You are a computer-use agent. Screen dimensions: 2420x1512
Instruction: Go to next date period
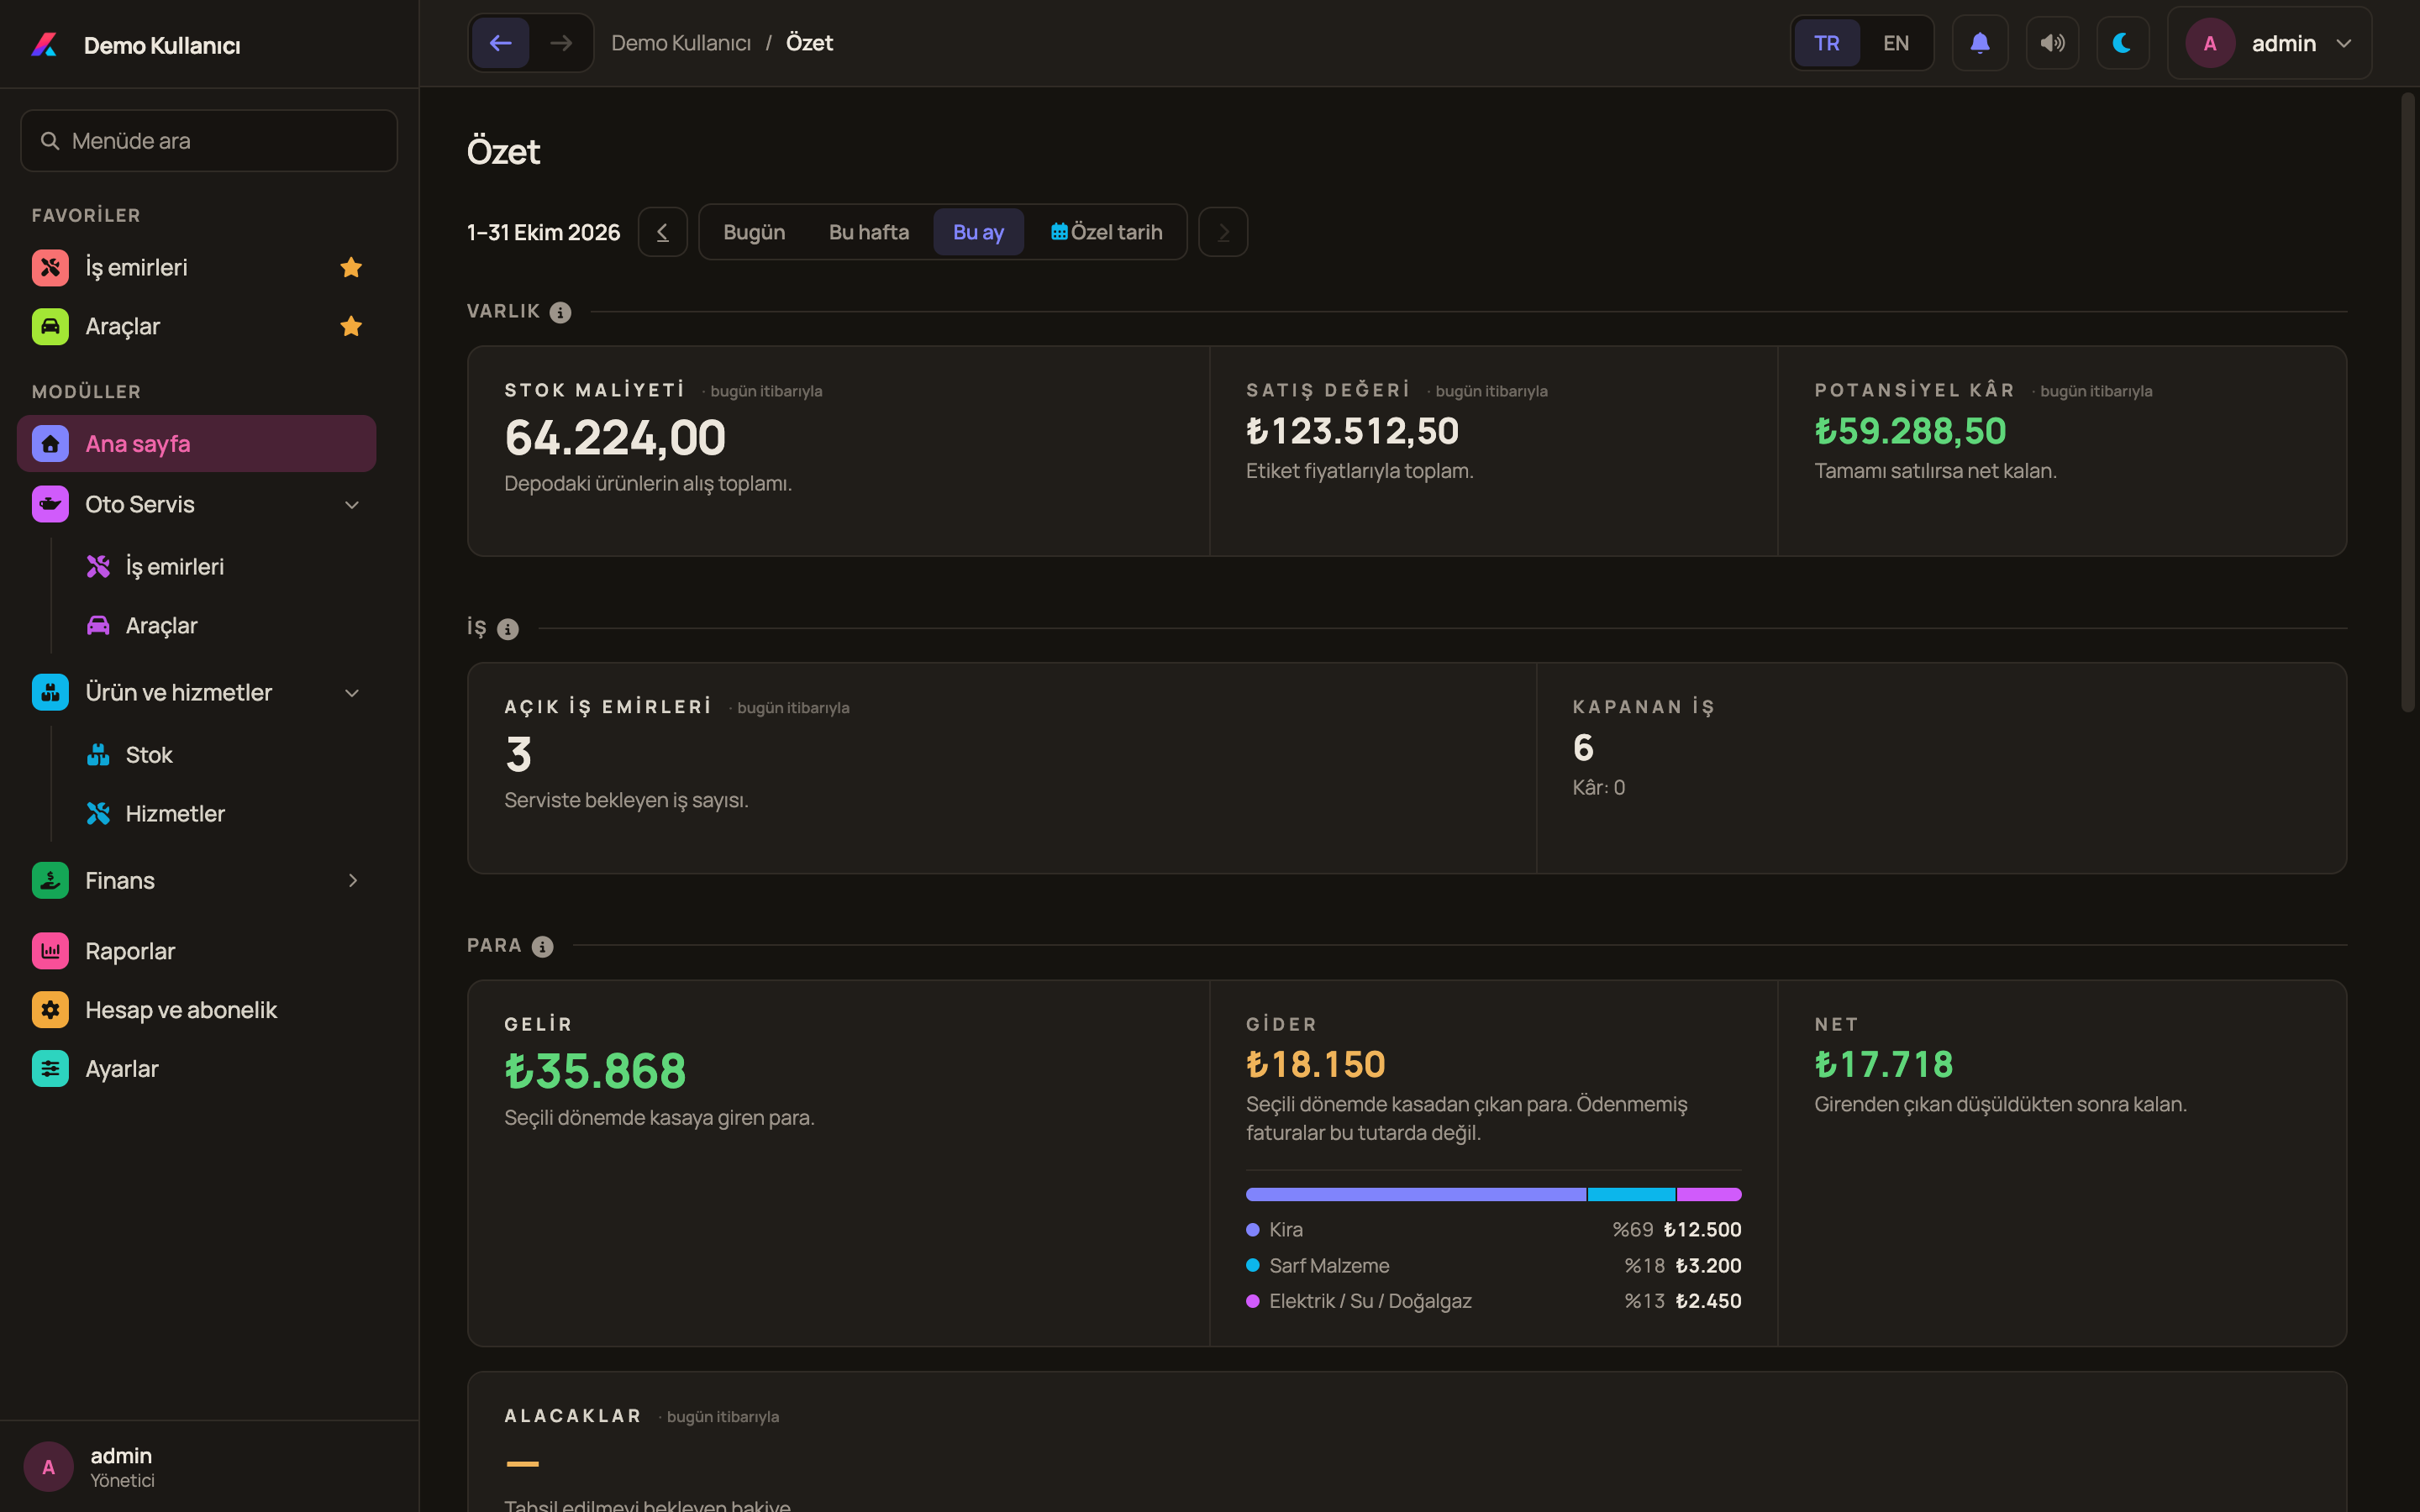1223,232
